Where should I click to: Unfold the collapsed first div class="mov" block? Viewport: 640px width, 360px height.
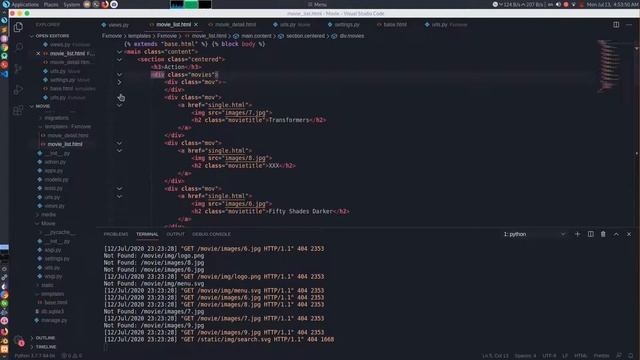pyautogui.click(x=119, y=82)
